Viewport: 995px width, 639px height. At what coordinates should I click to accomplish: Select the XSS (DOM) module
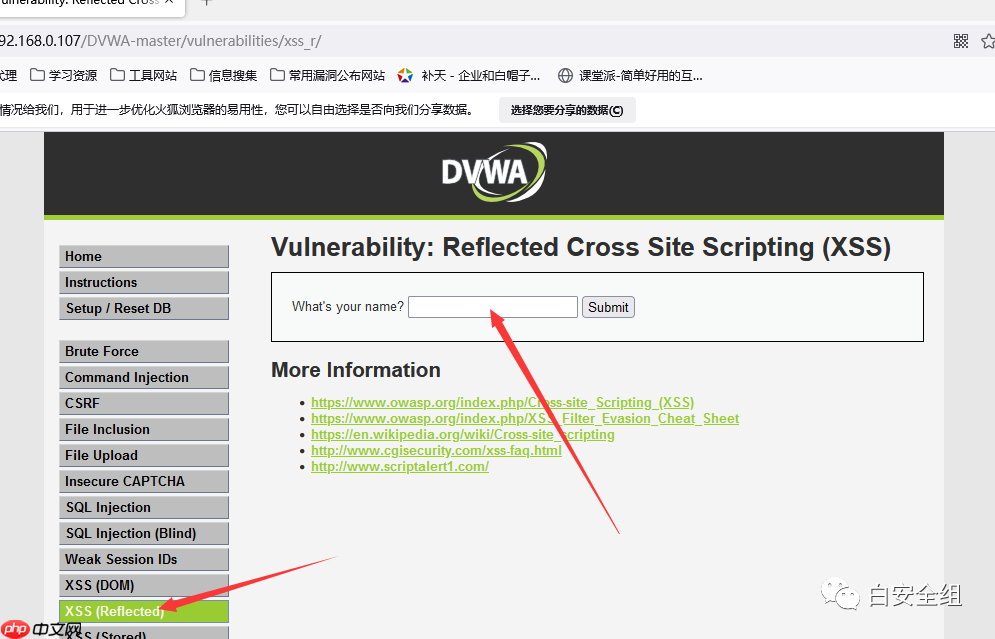point(144,586)
